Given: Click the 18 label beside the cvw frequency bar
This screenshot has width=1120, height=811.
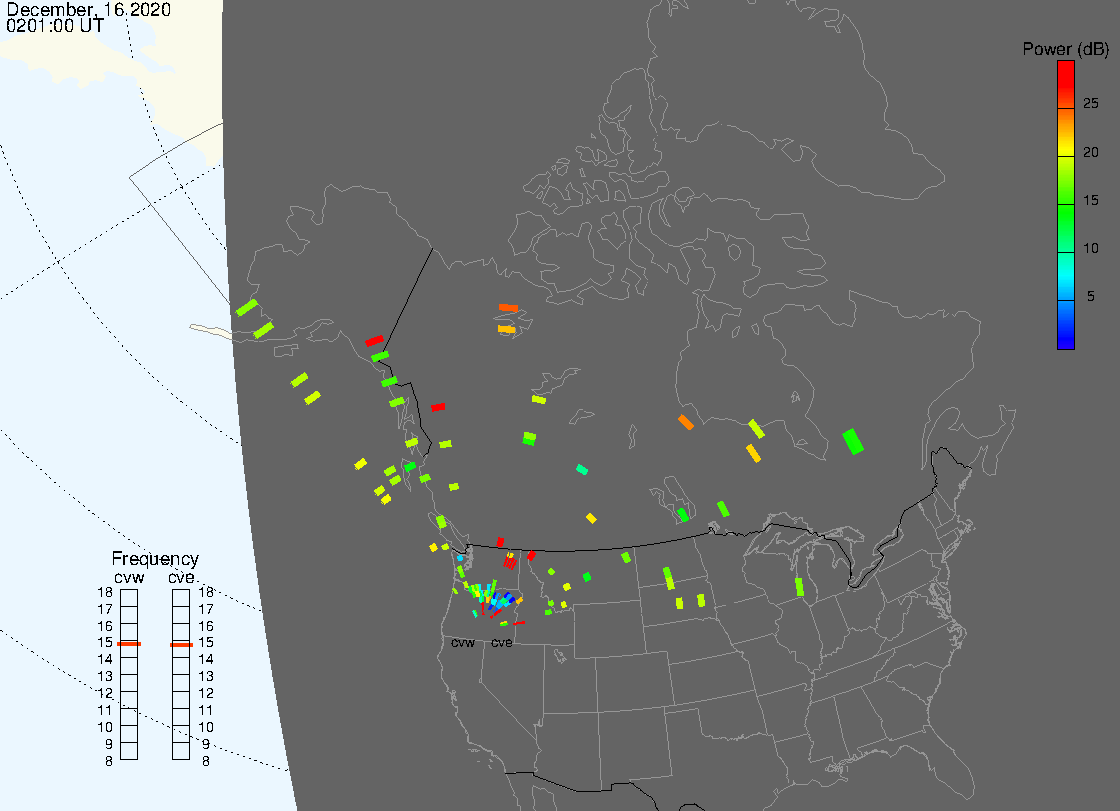Looking at the screenshot, I should point(105,592).
